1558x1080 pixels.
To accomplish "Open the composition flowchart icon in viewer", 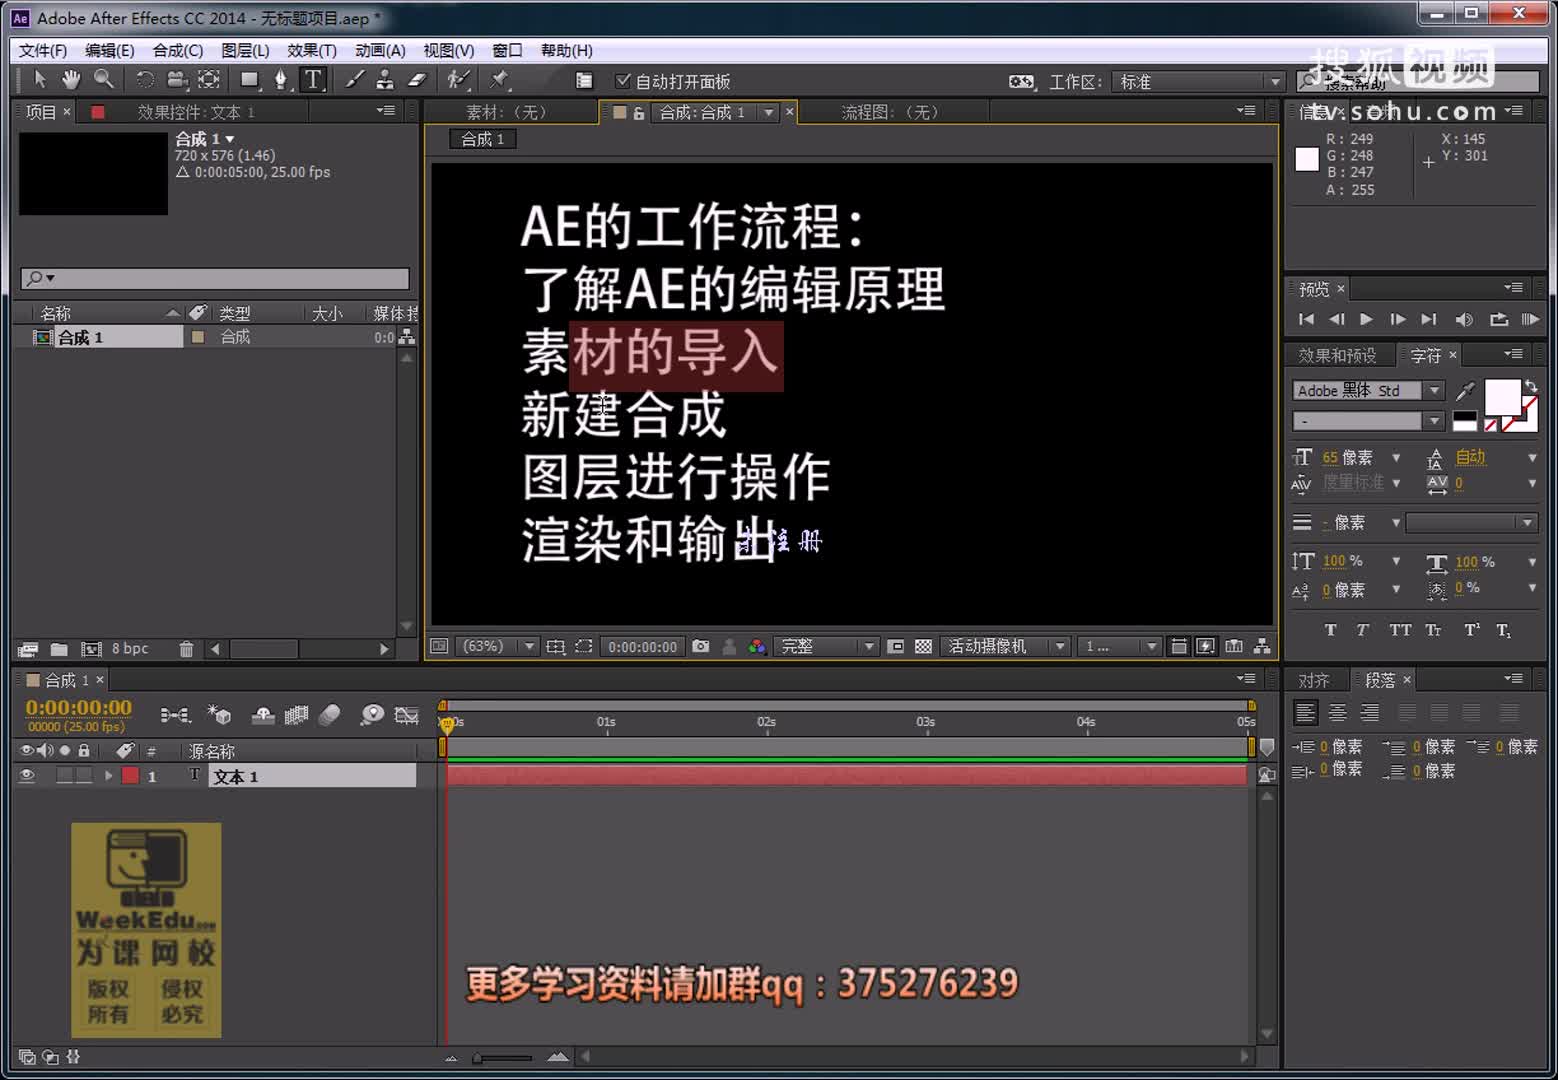I will coord(1262,646).
